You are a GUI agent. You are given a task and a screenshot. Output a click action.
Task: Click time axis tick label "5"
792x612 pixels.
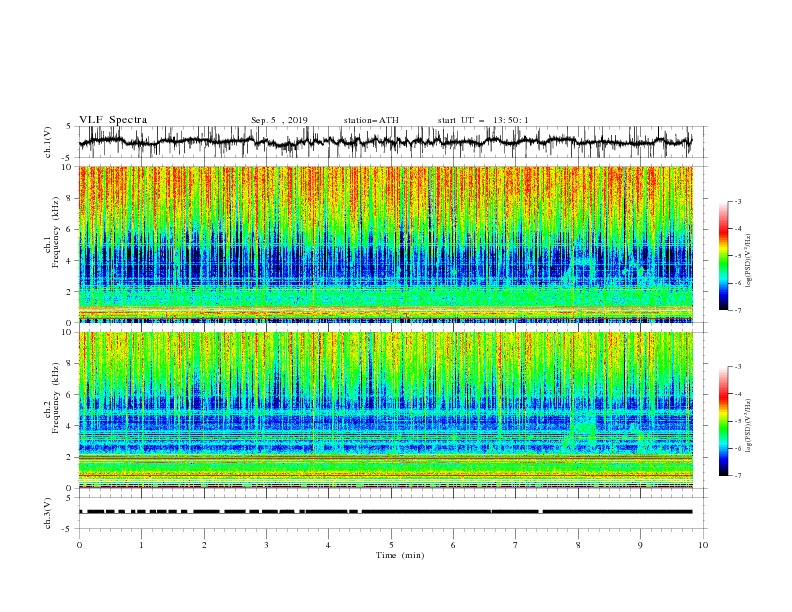(x=391, y=545)
